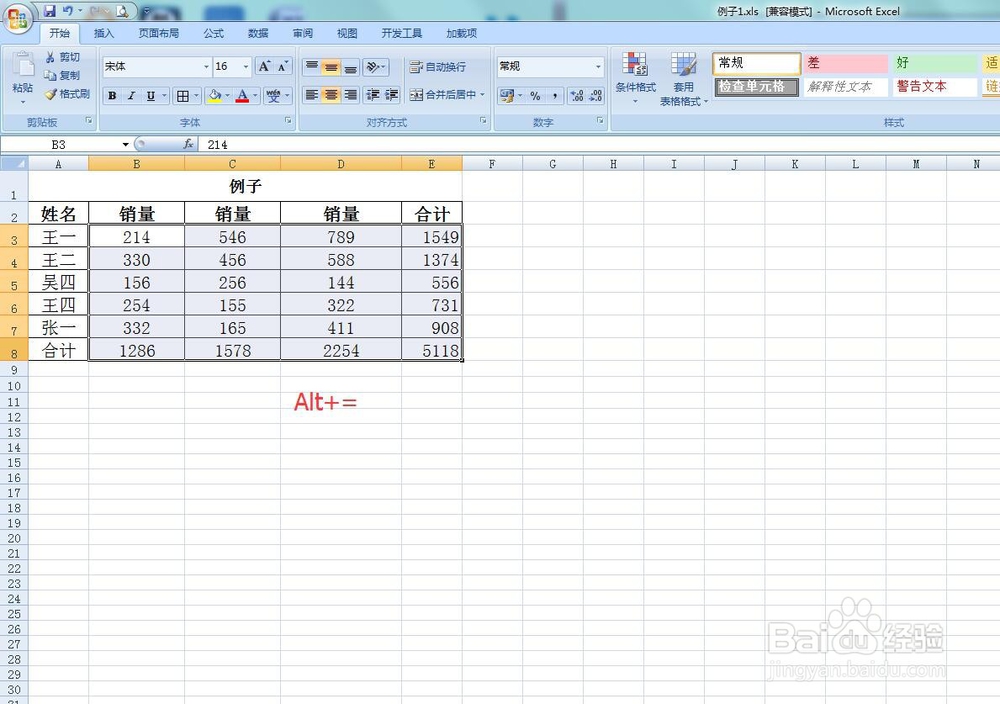This screenshot has width=1000, height=704.
Task: Click the formula bar showing 214
Action: coord(599,145)
